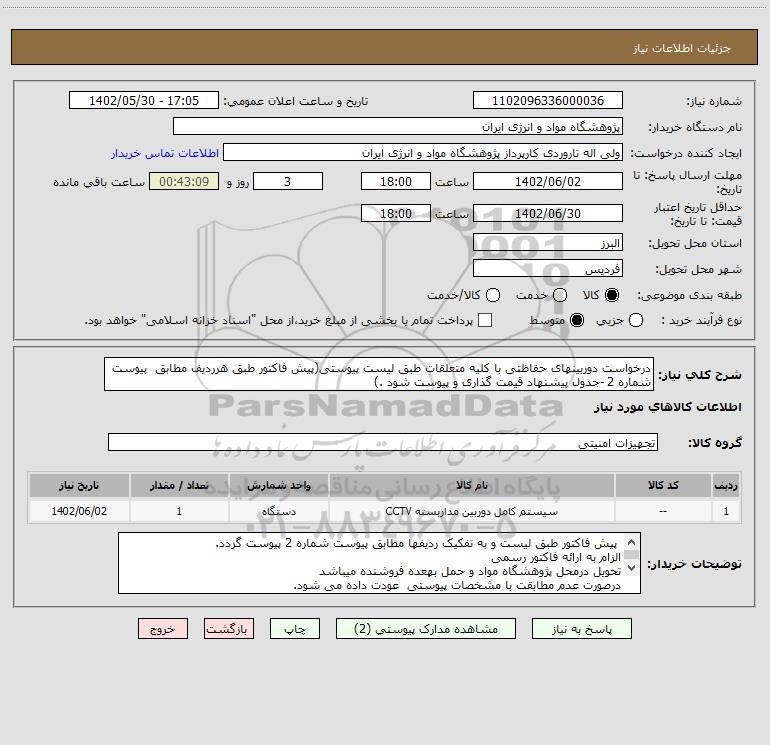Click the ایجاد کننده درخواست field

tap(423, 153)
